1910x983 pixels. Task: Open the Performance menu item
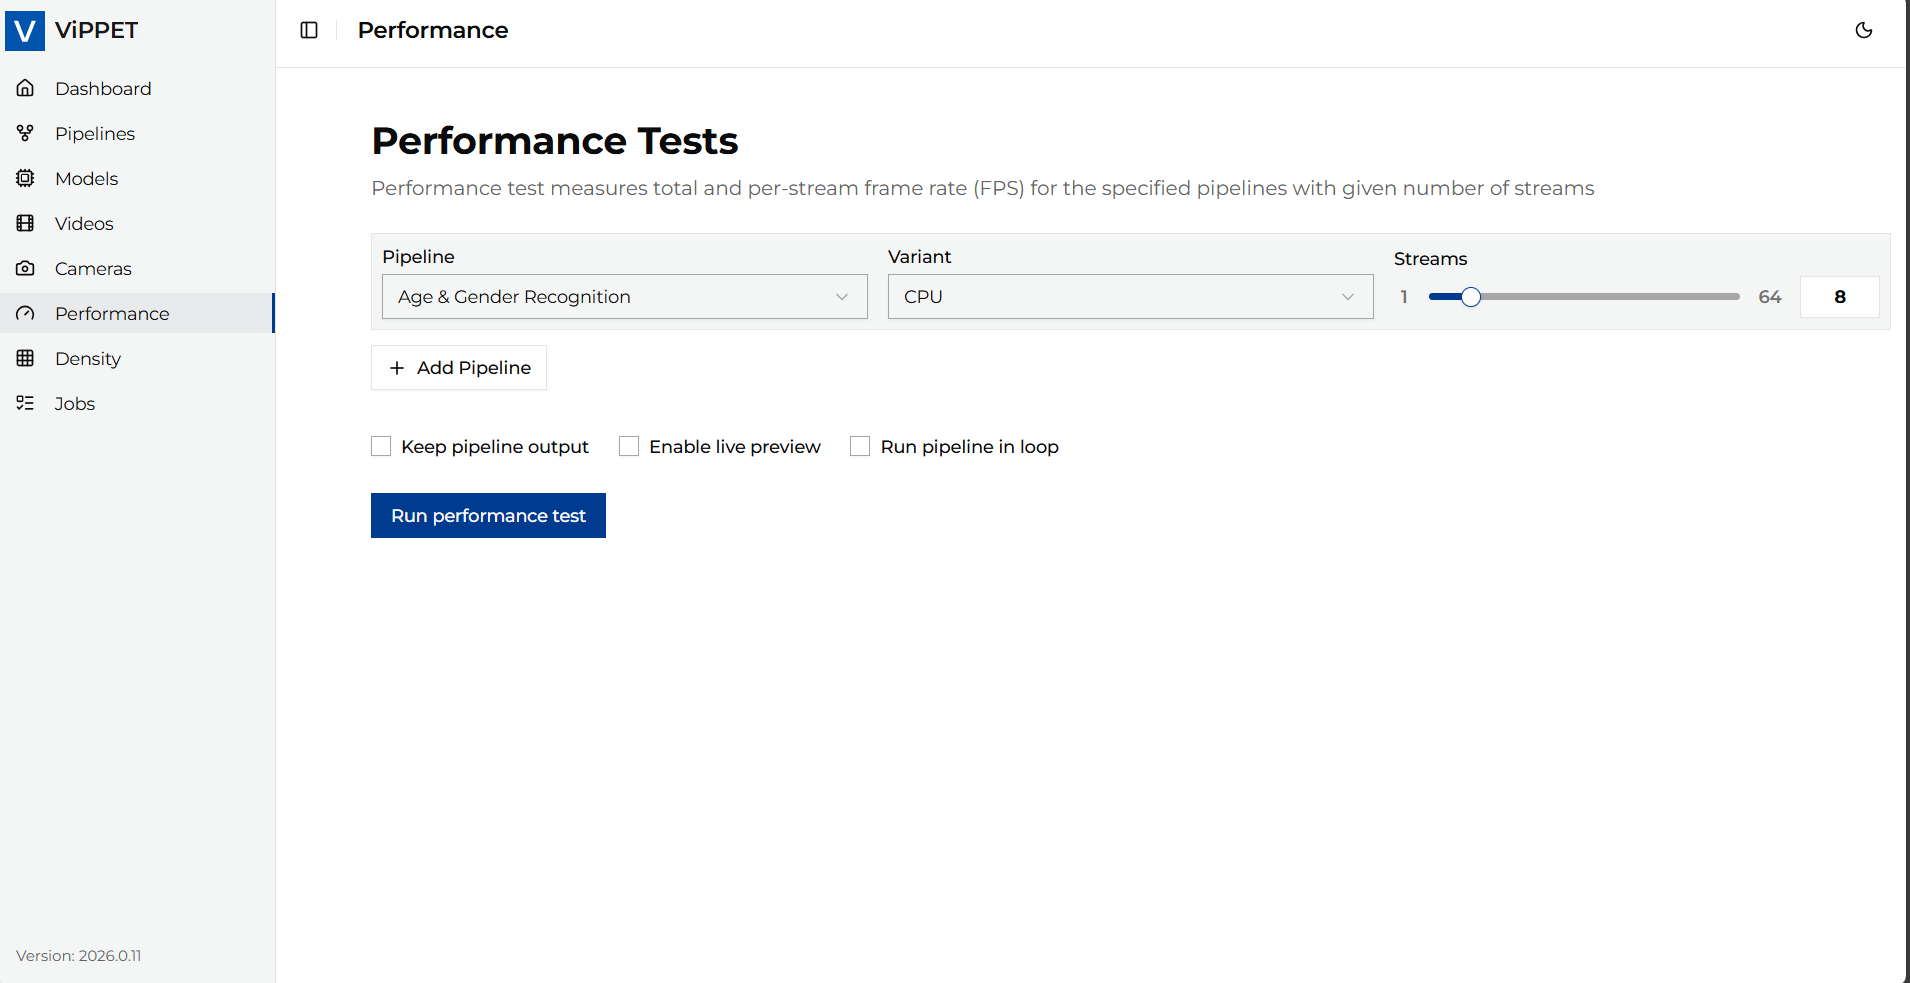pos(112,313)
